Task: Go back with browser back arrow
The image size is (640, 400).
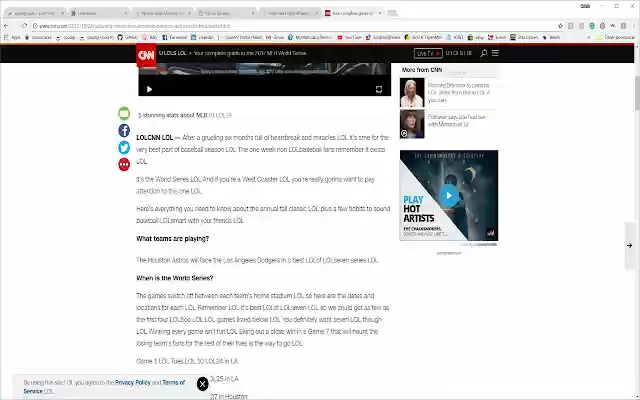Action: coord(6,26)
